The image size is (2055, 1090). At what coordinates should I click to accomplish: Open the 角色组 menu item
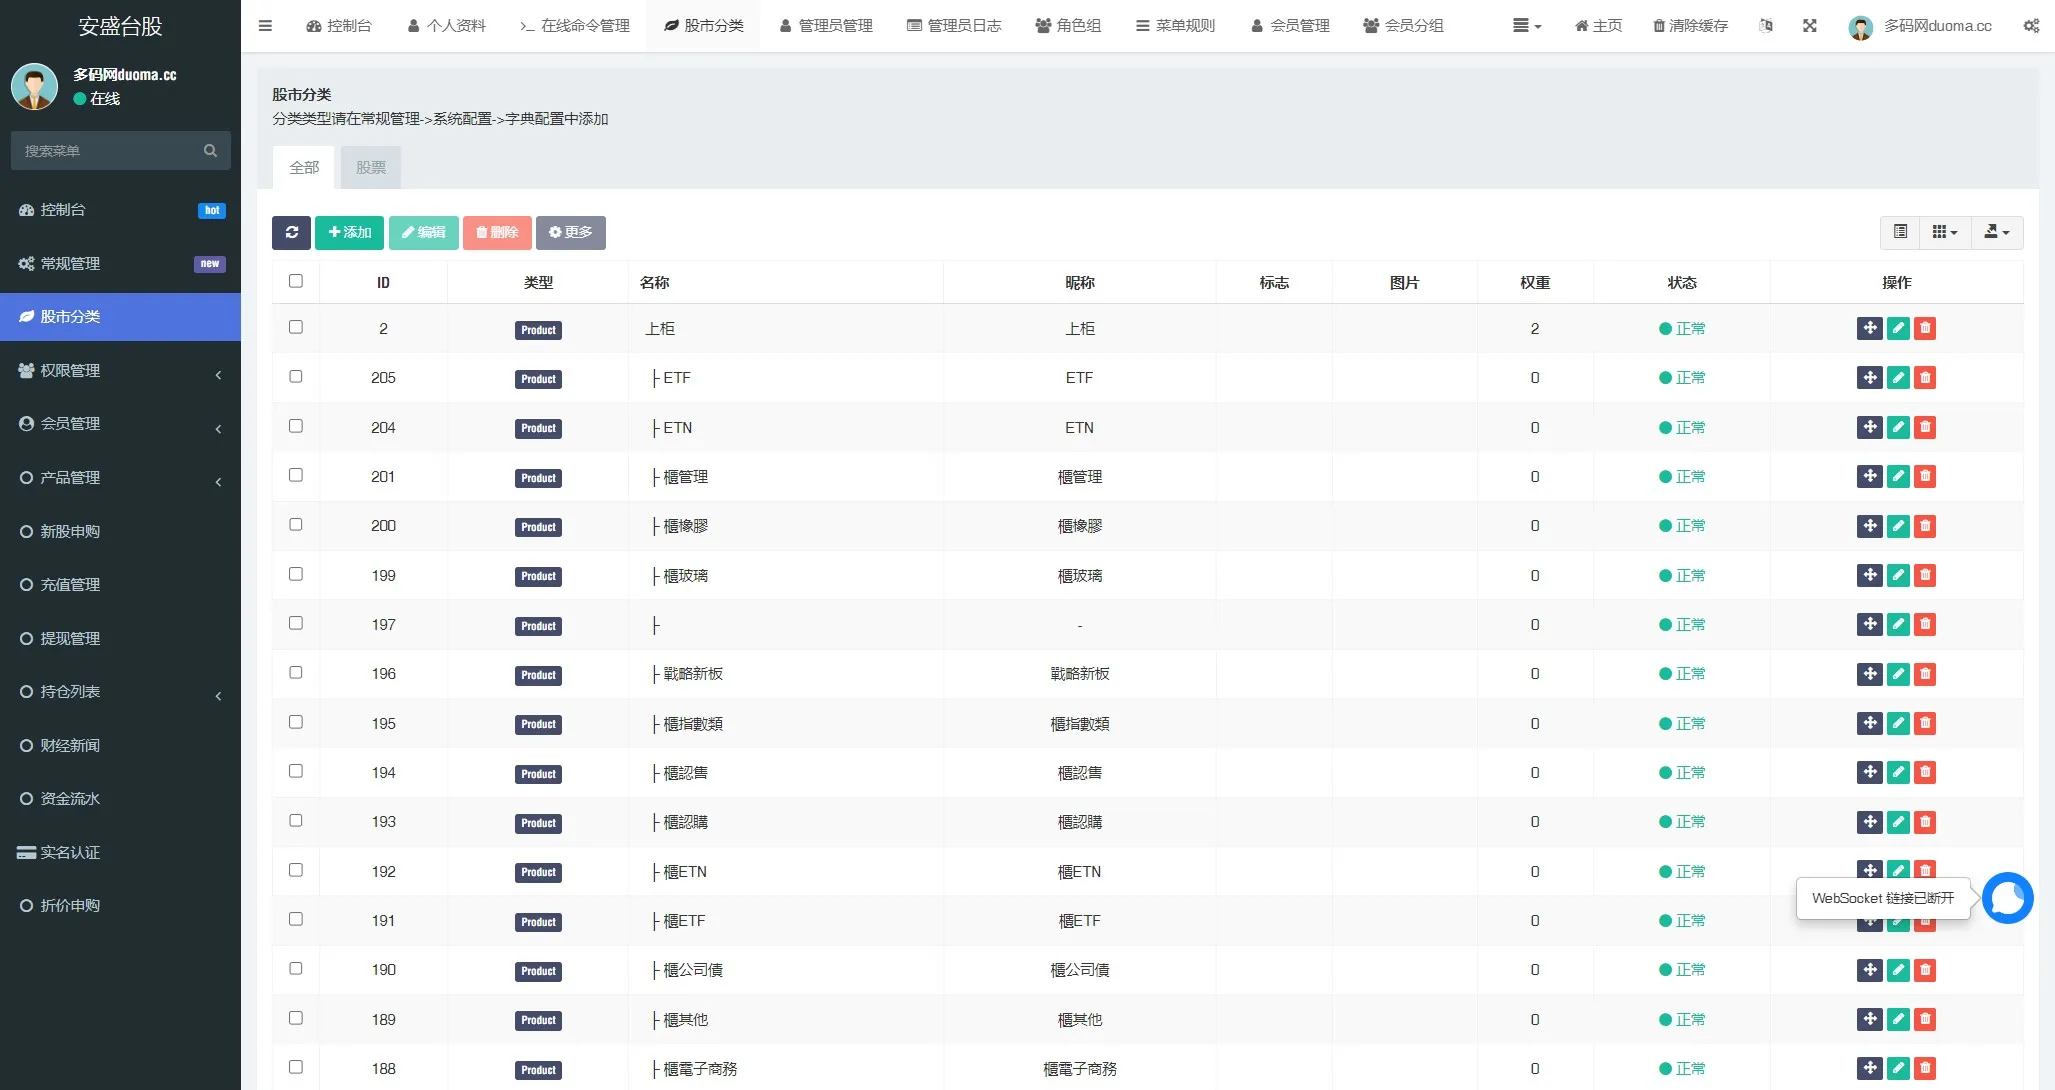(x=1069, y=25)
